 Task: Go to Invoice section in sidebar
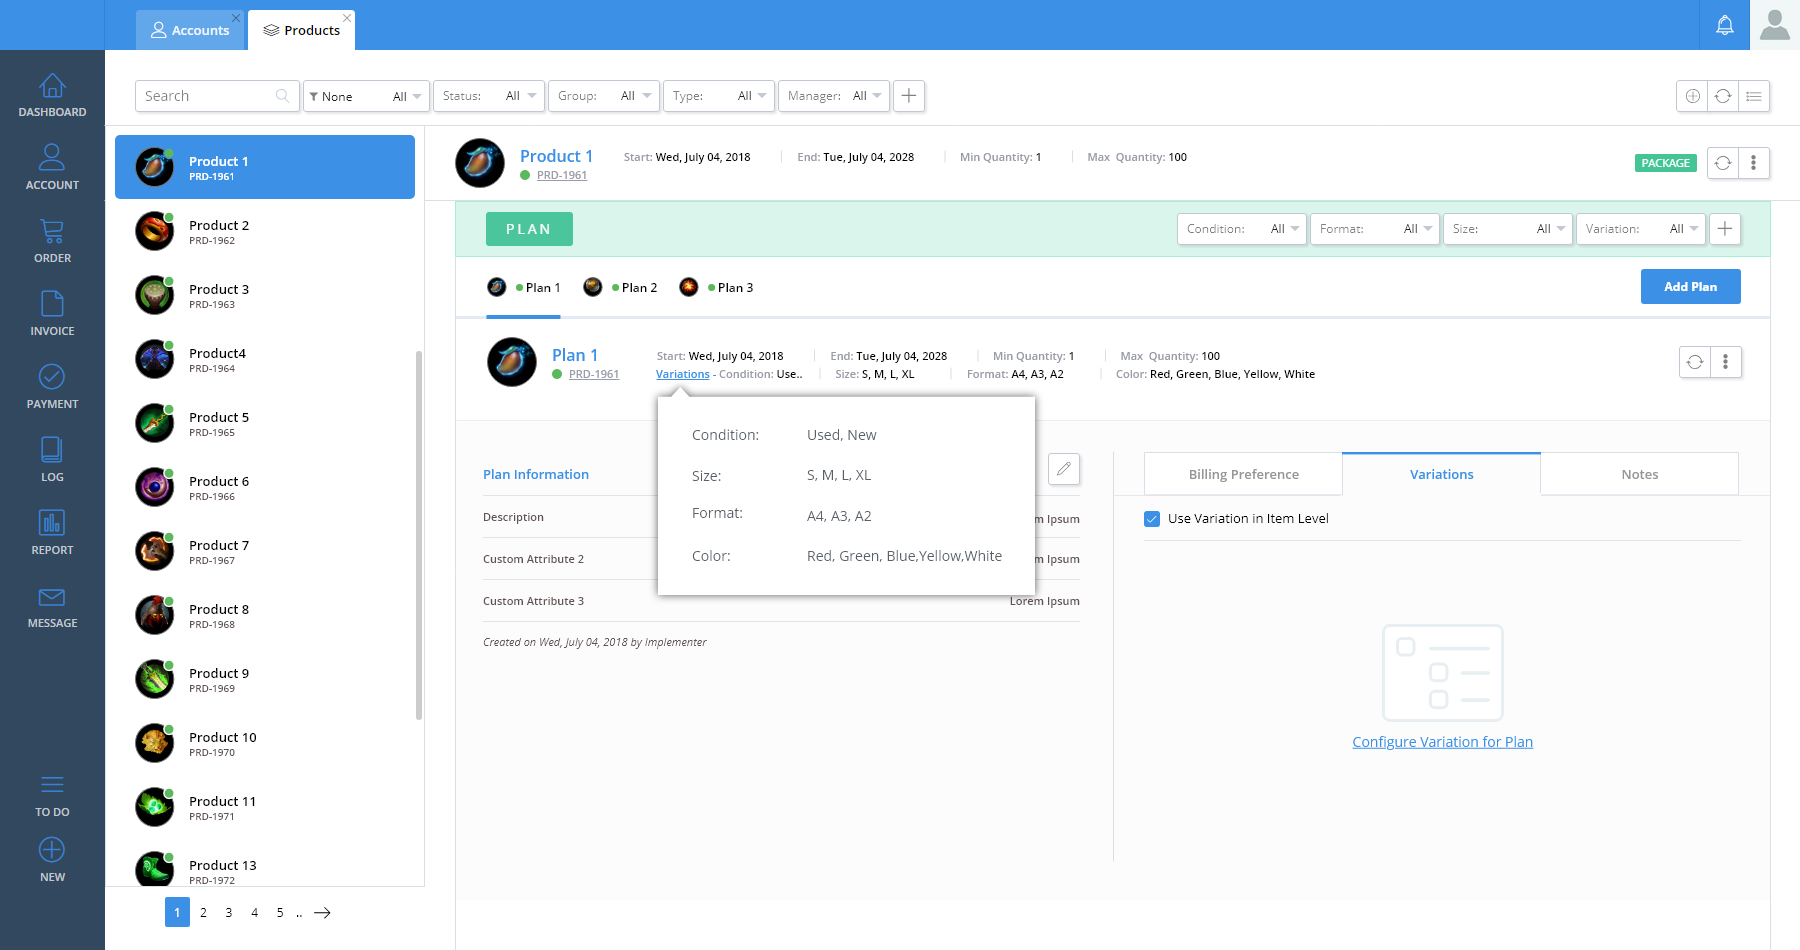point(52,313)
